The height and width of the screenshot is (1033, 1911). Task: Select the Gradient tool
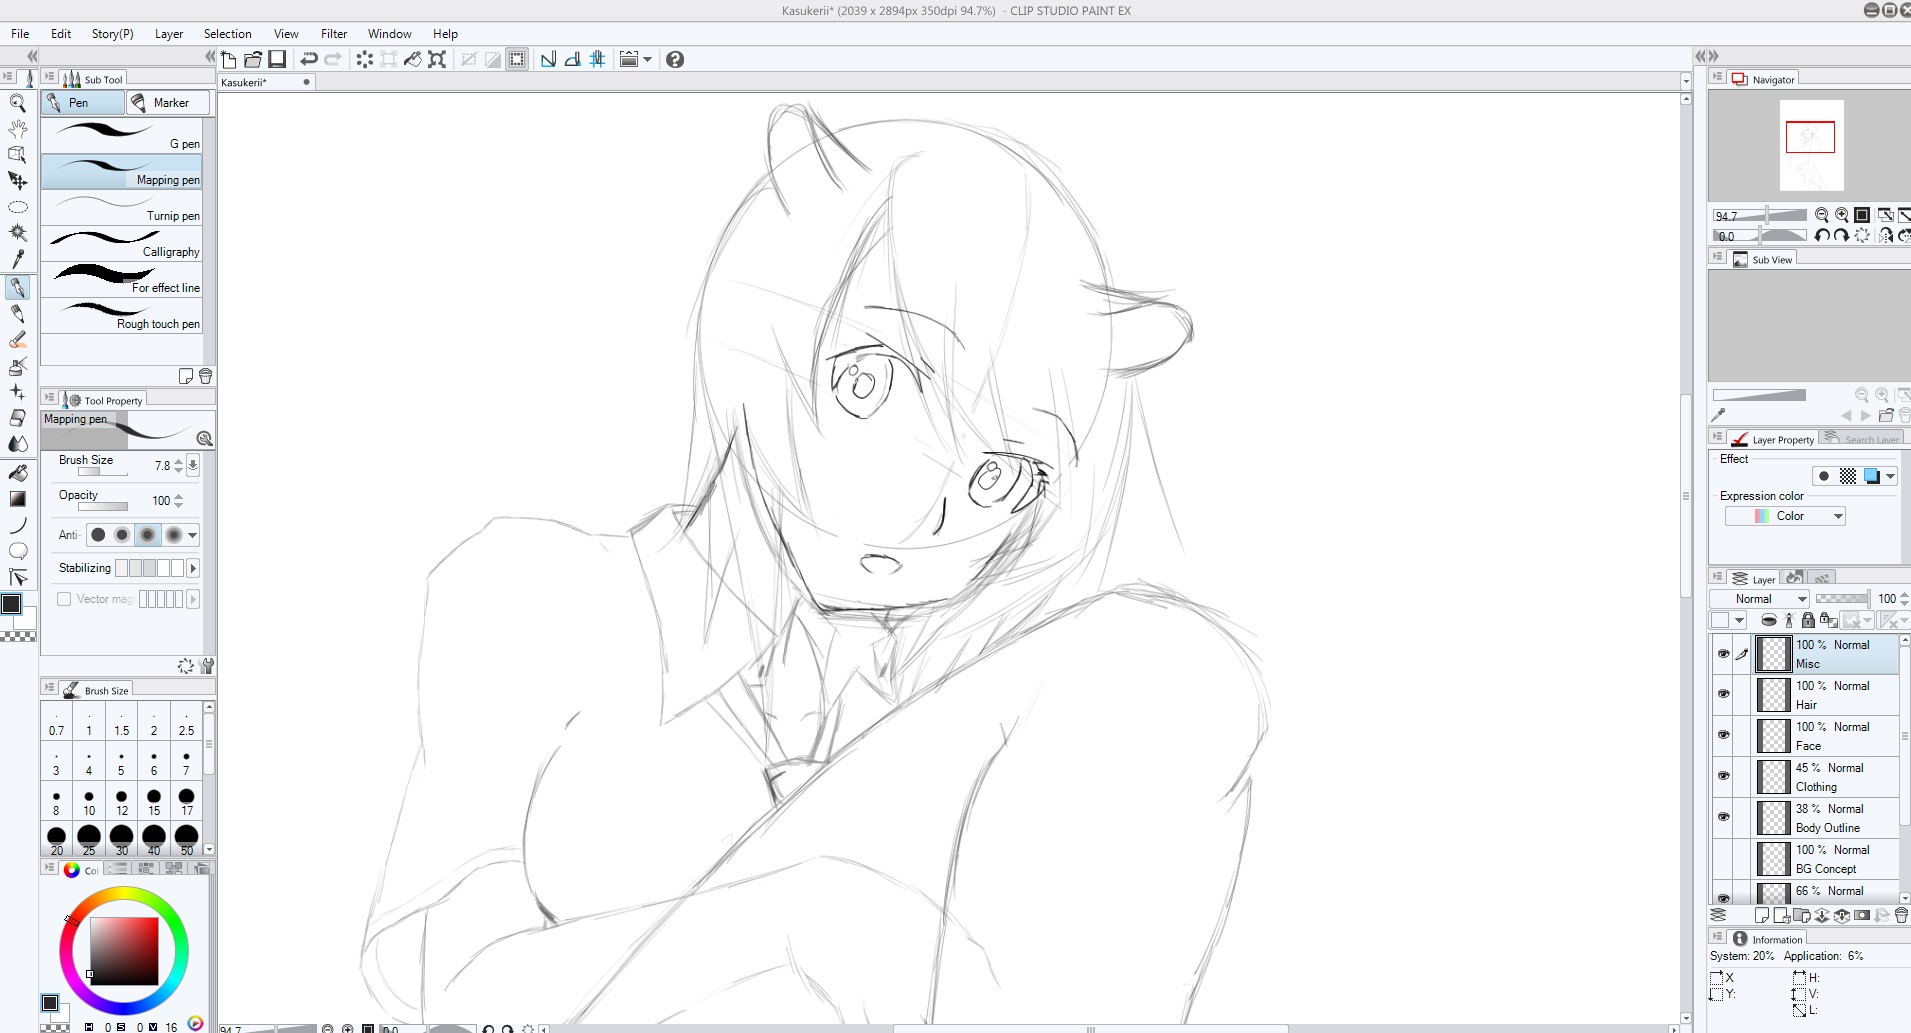17,498
